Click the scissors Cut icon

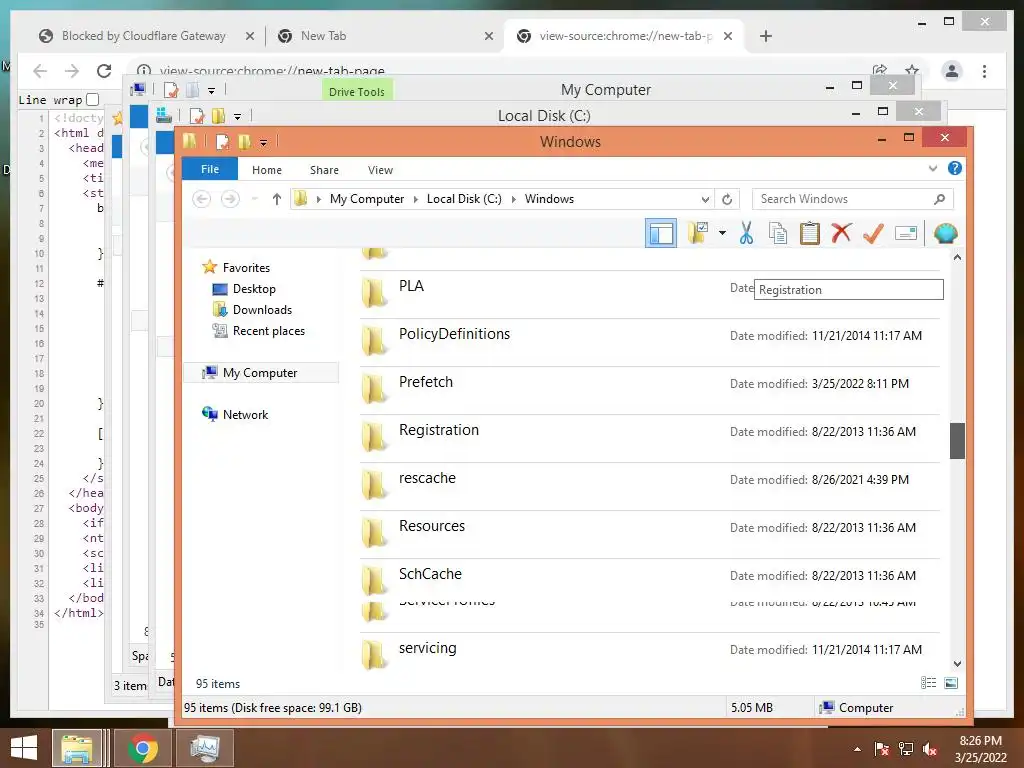746,233
